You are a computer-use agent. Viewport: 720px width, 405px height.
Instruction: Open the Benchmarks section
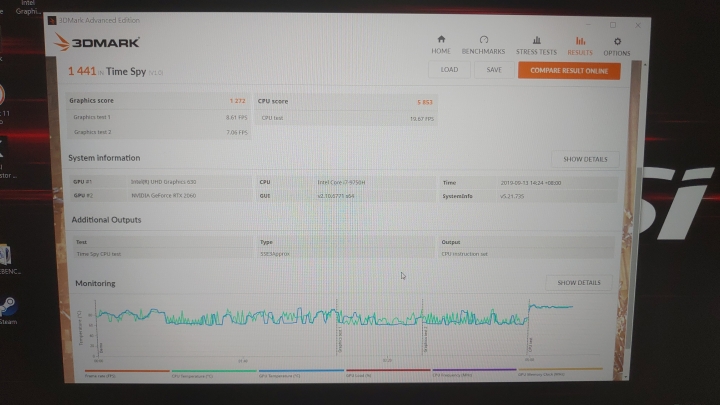tap(483, 45)
